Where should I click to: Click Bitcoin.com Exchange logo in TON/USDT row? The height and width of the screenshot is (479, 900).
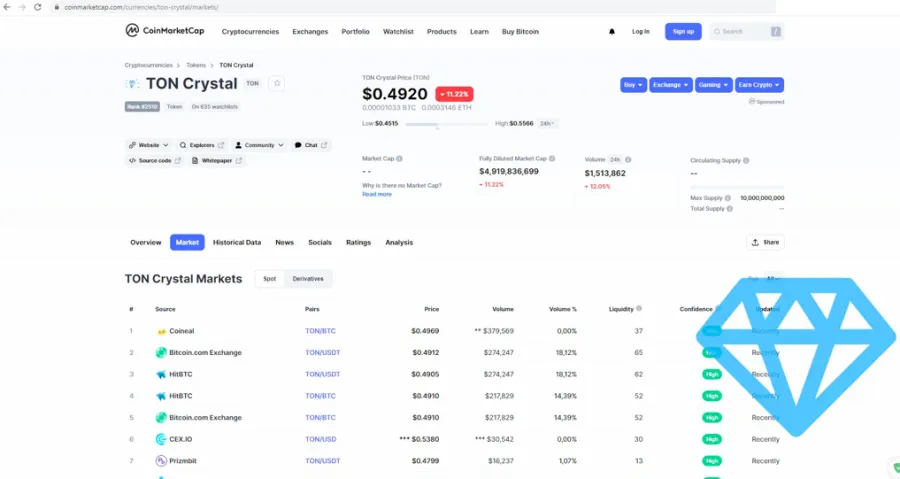tap(161, 352)
